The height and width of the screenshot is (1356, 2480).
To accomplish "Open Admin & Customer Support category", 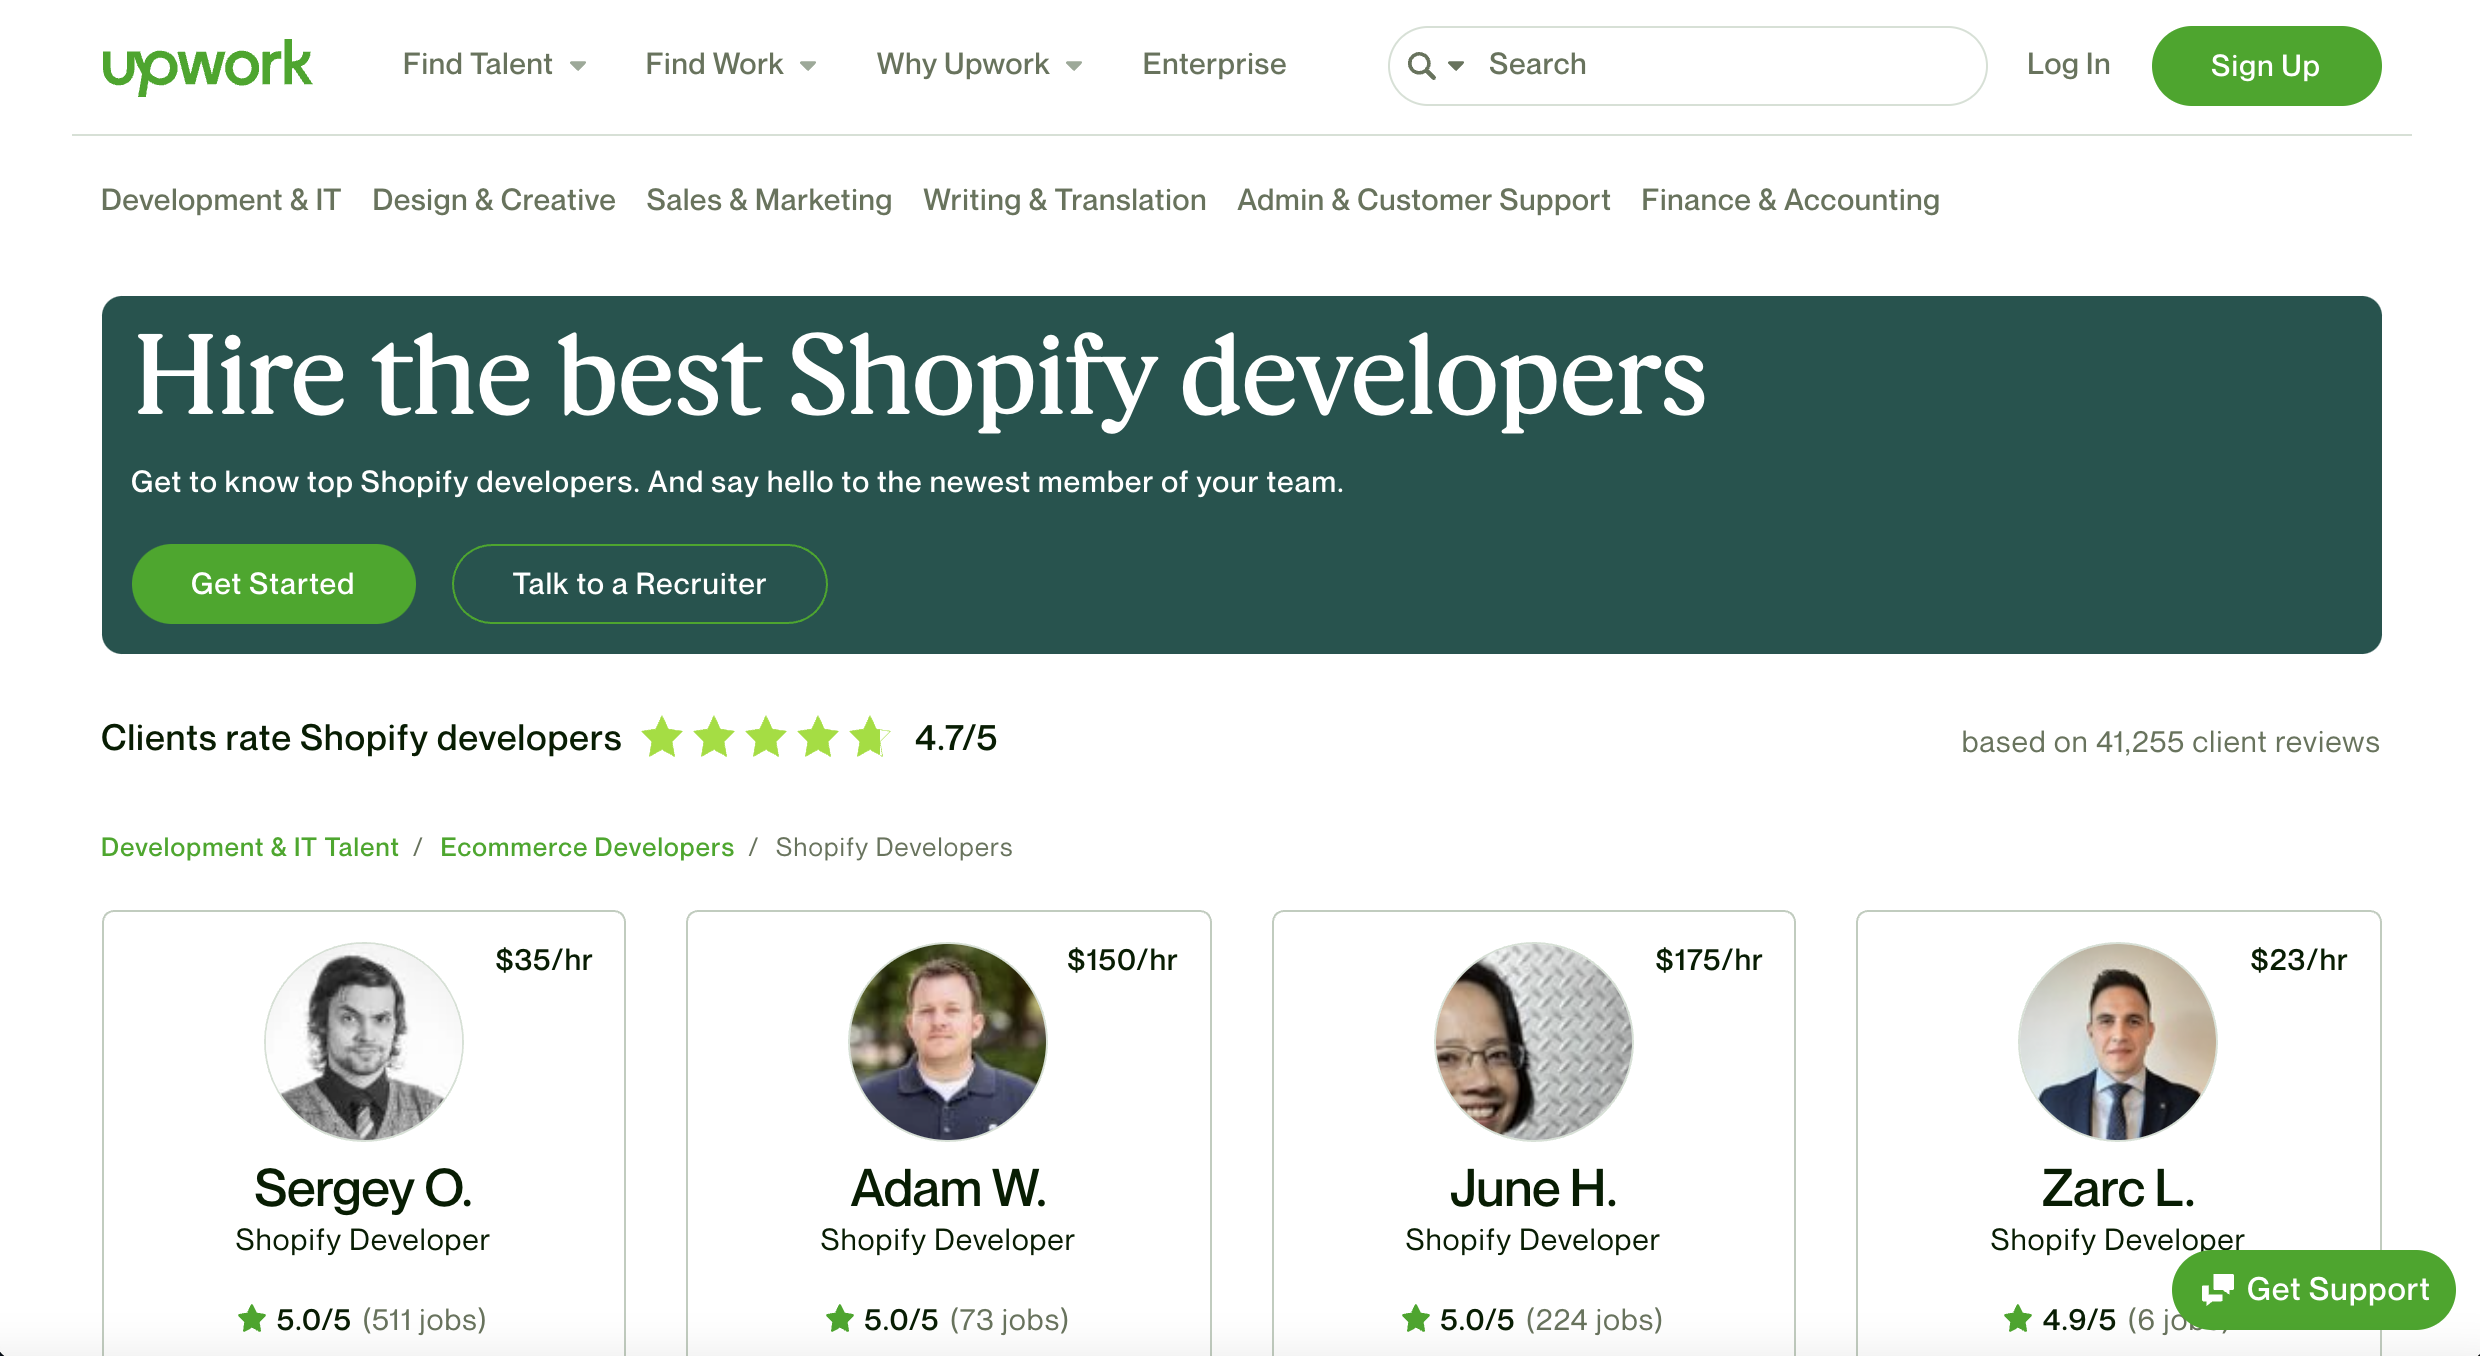I will click(1424, 200).
